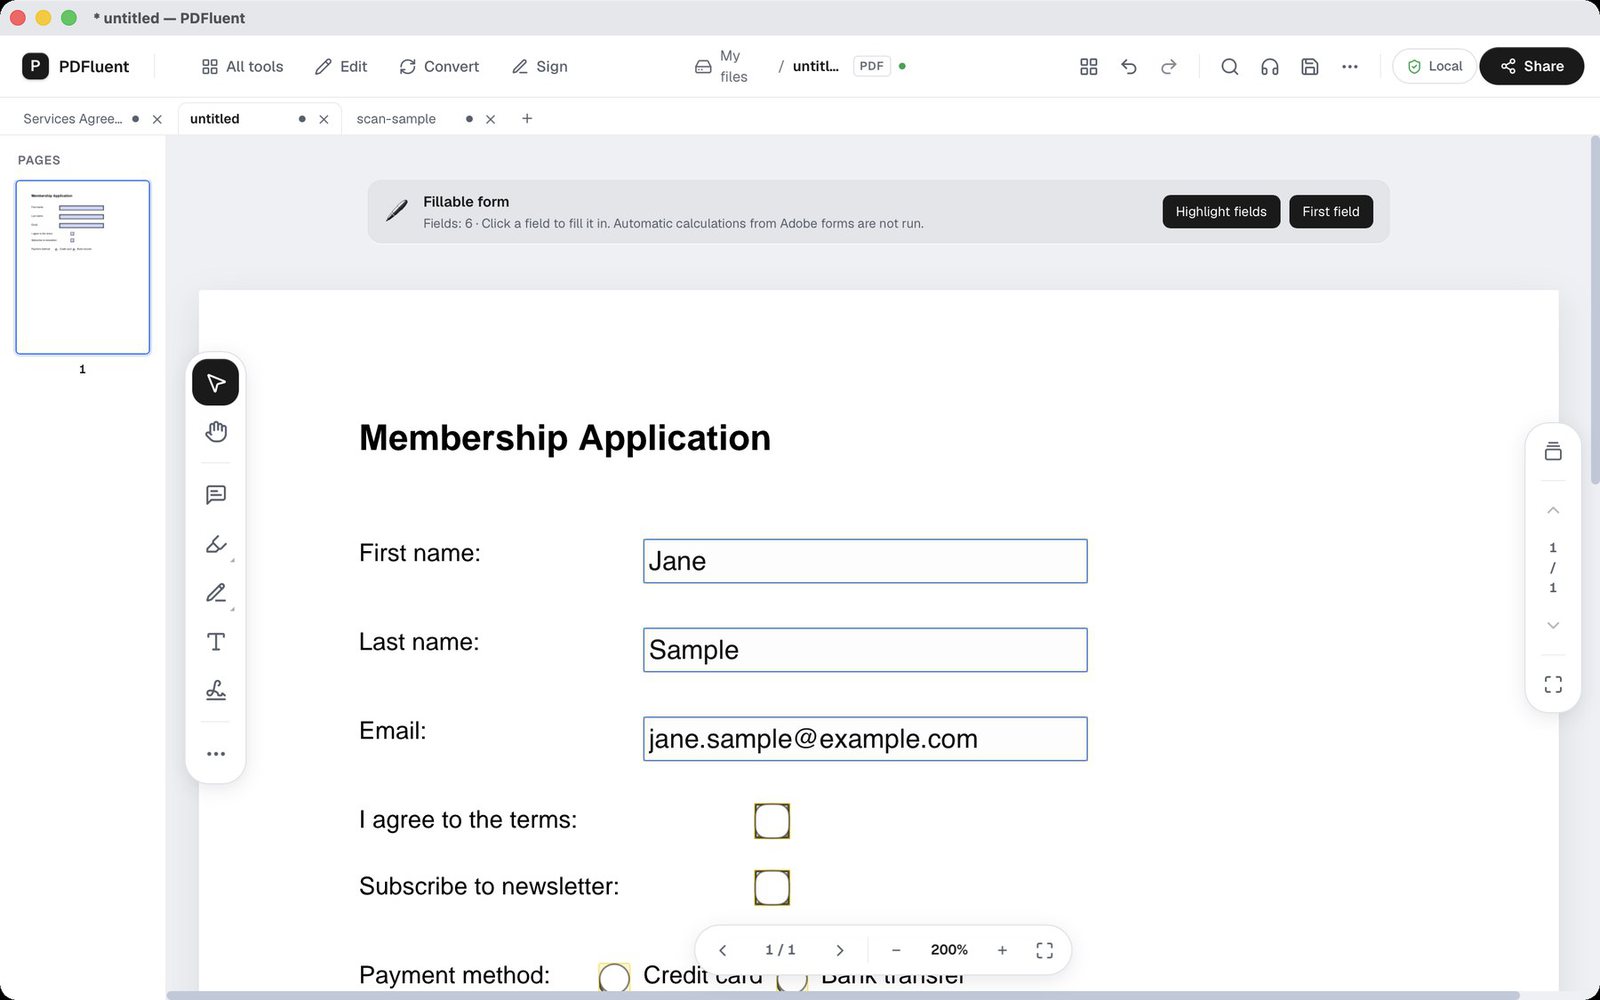Fit page using zoom bar expand icon
This screenshot has width=1600, height=1000.
(x=1044, y=950)
